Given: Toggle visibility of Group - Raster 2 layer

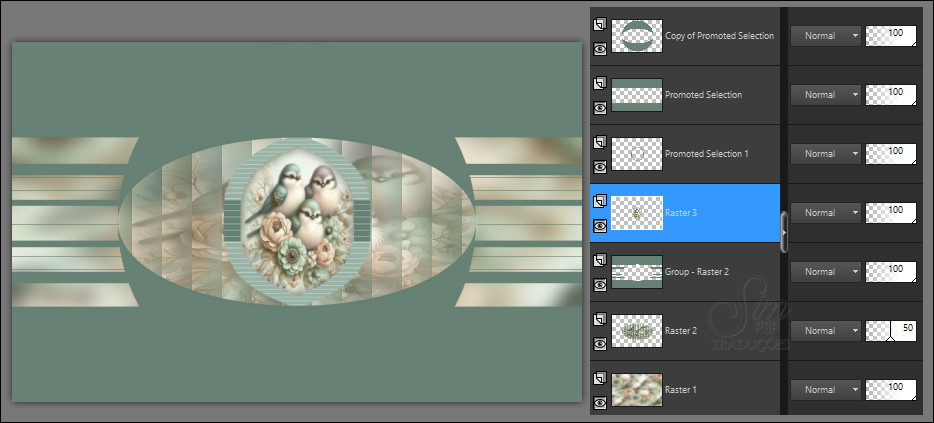Looking at the screenshot, I should click(x=600, y=285).
